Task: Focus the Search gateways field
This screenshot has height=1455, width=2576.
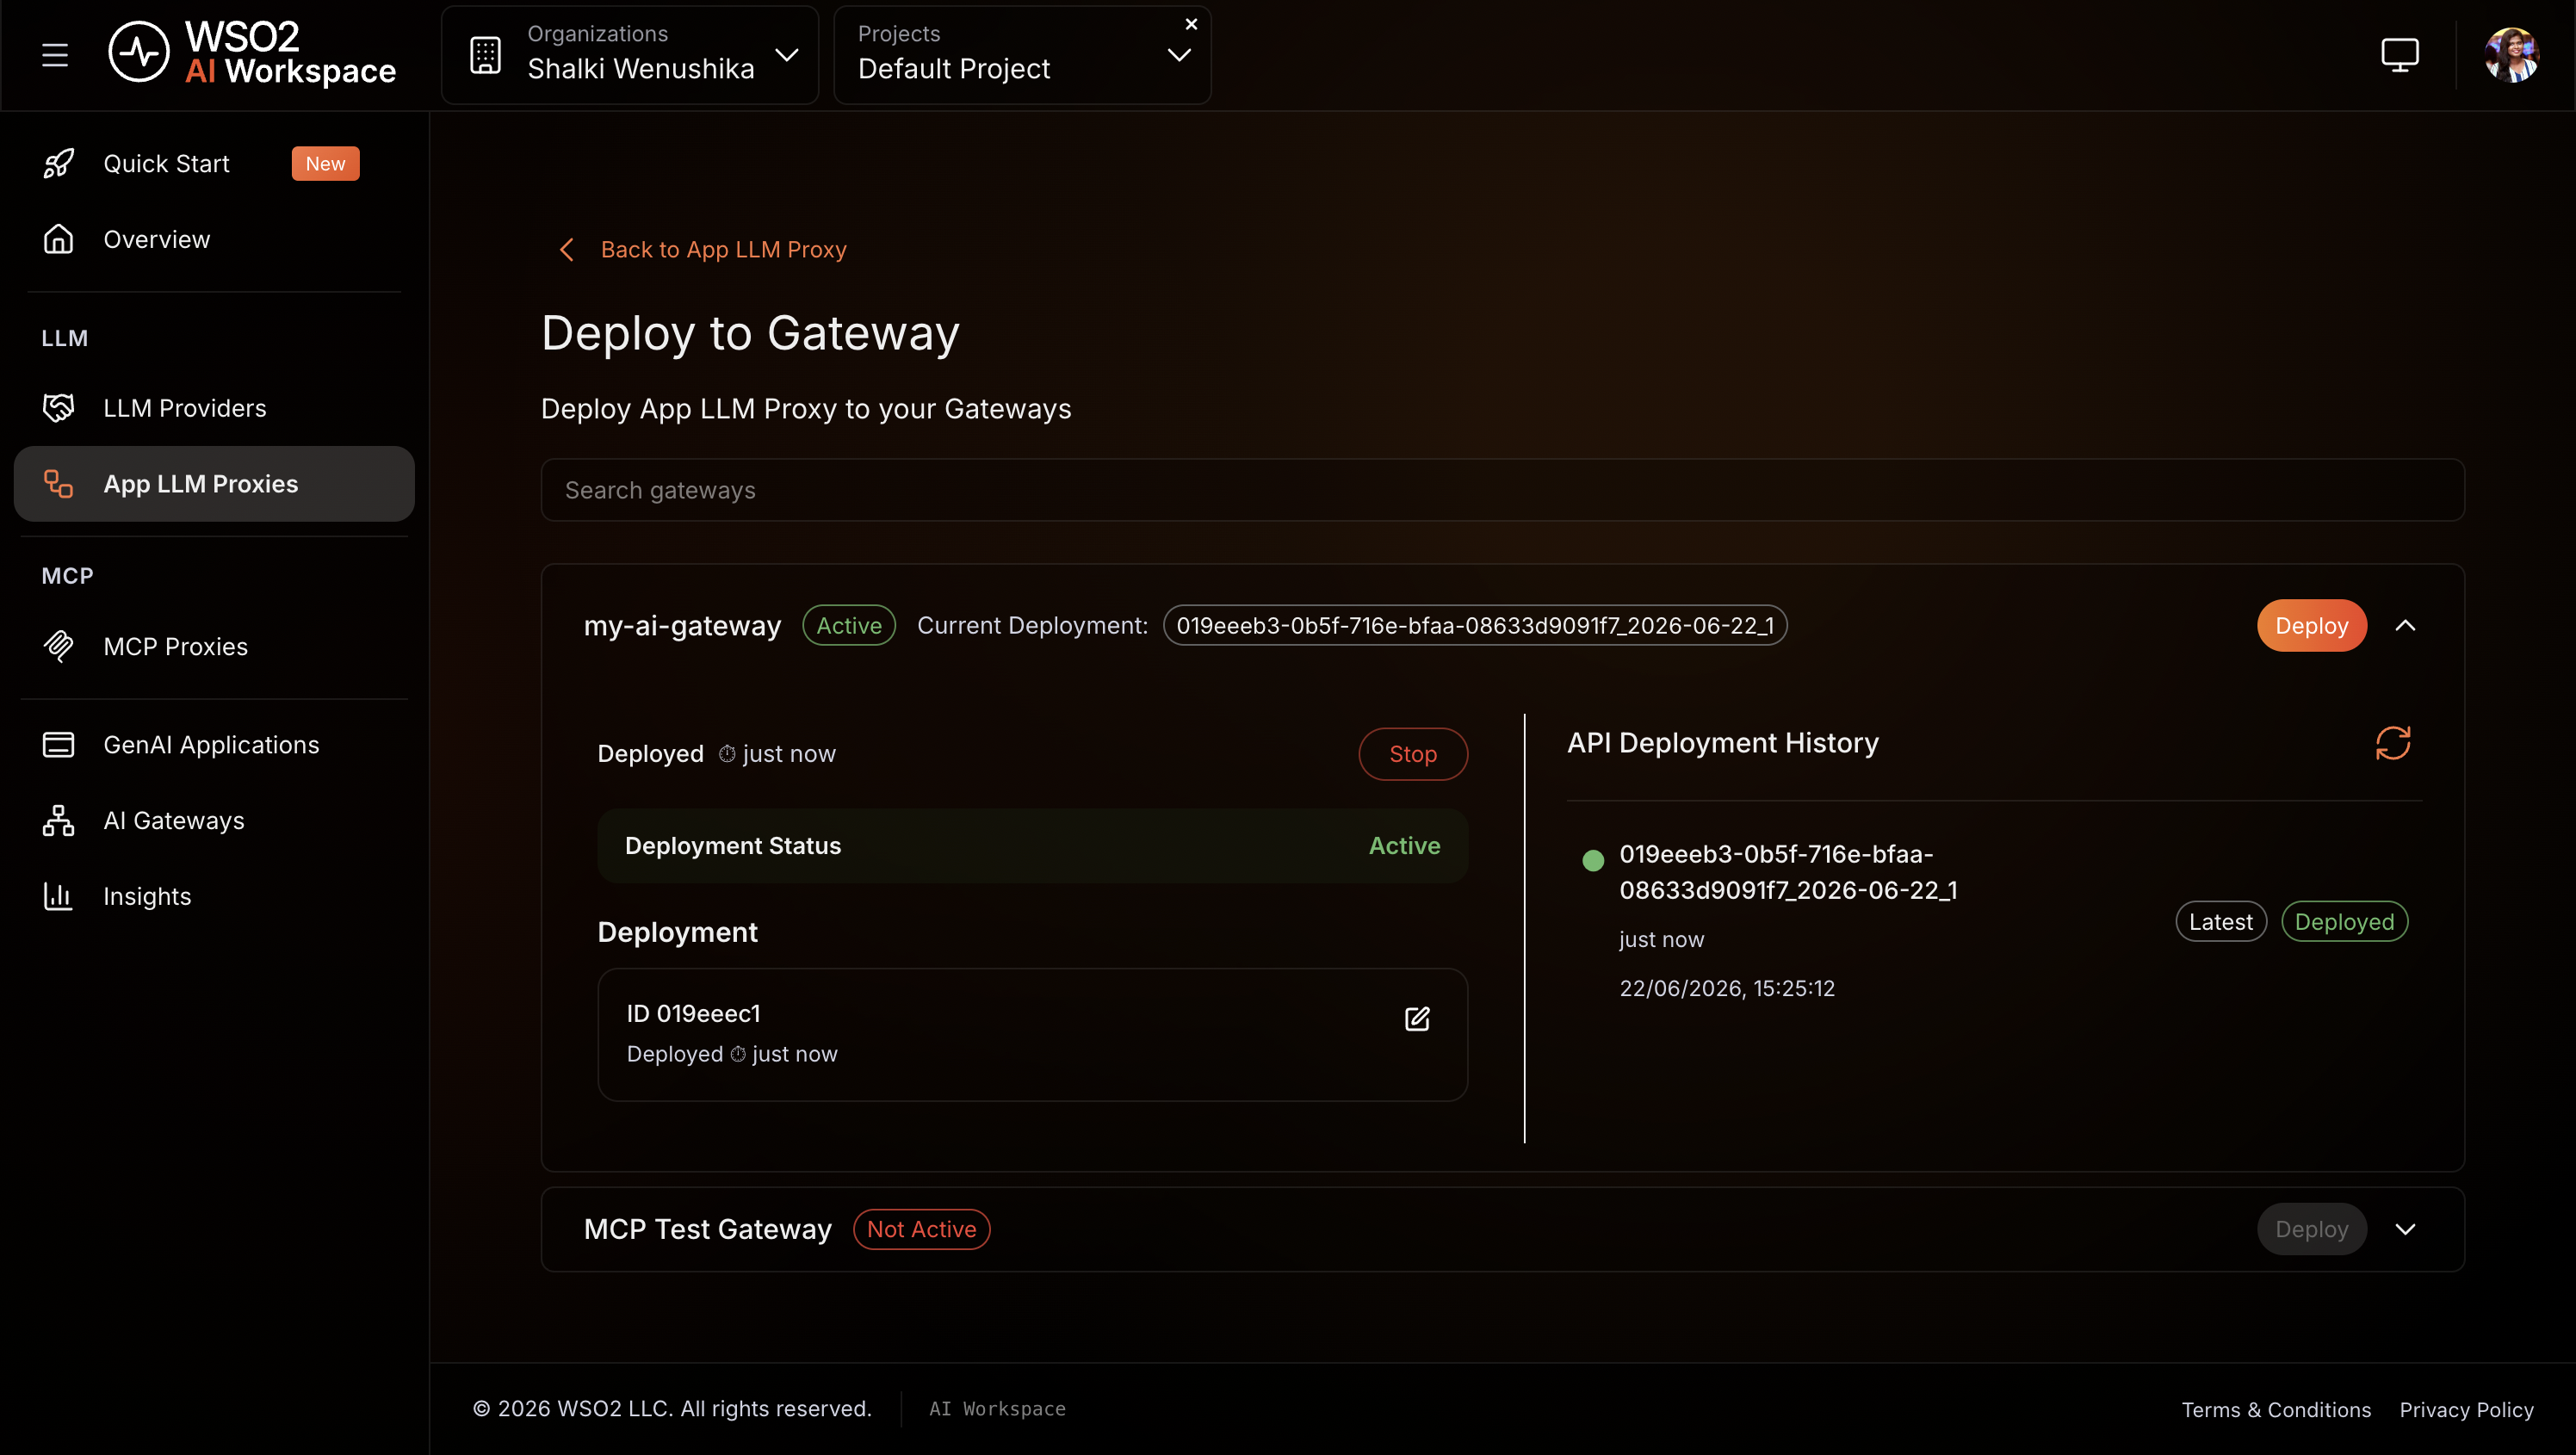Action: 1502,490
